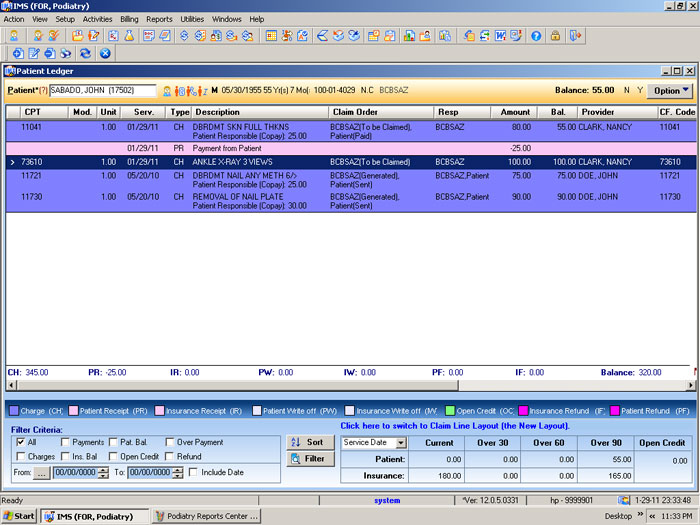Click the To date spinner down arrow
Image resolution: width=700 pixels, height=525 pixels.
click(x=178, y=475)
